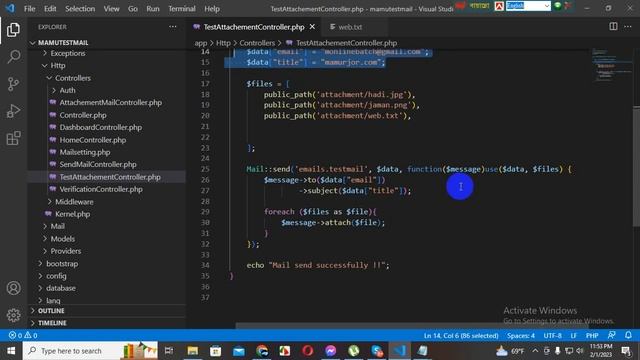Click the Windows taskbar search box
Screen dimensions: 640x360
tap(90, 351)
